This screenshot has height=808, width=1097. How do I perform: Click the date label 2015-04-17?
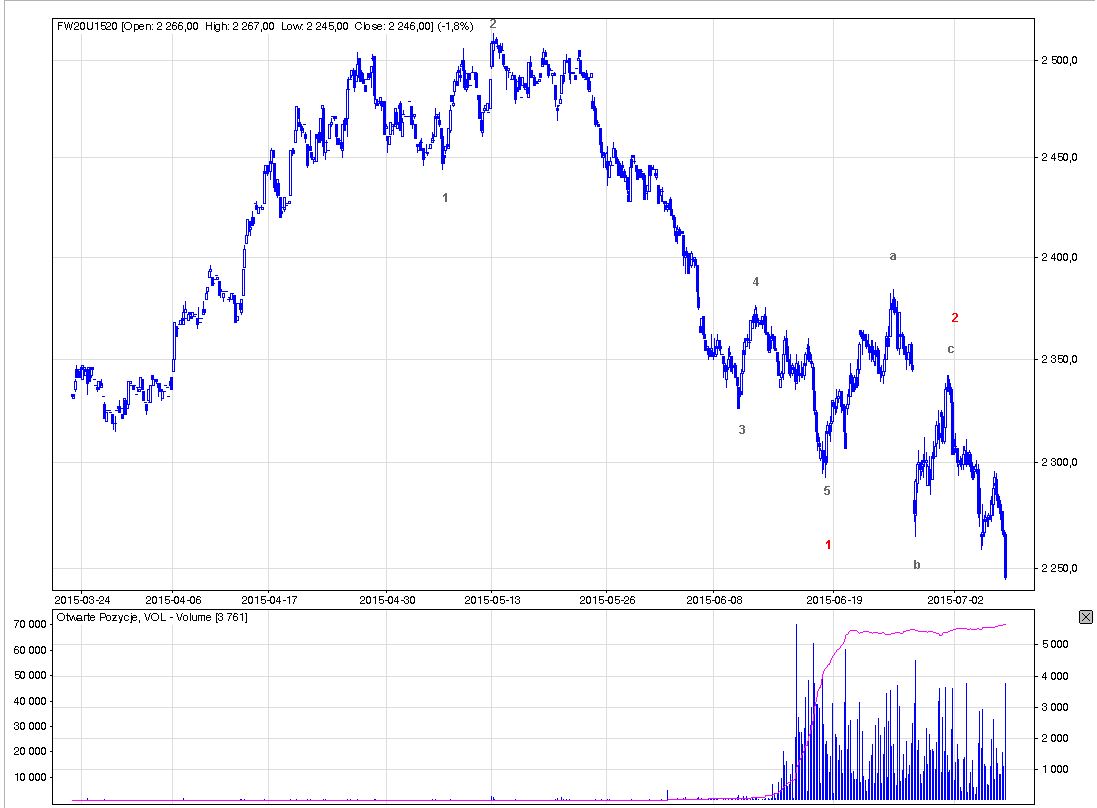point(269,600)
